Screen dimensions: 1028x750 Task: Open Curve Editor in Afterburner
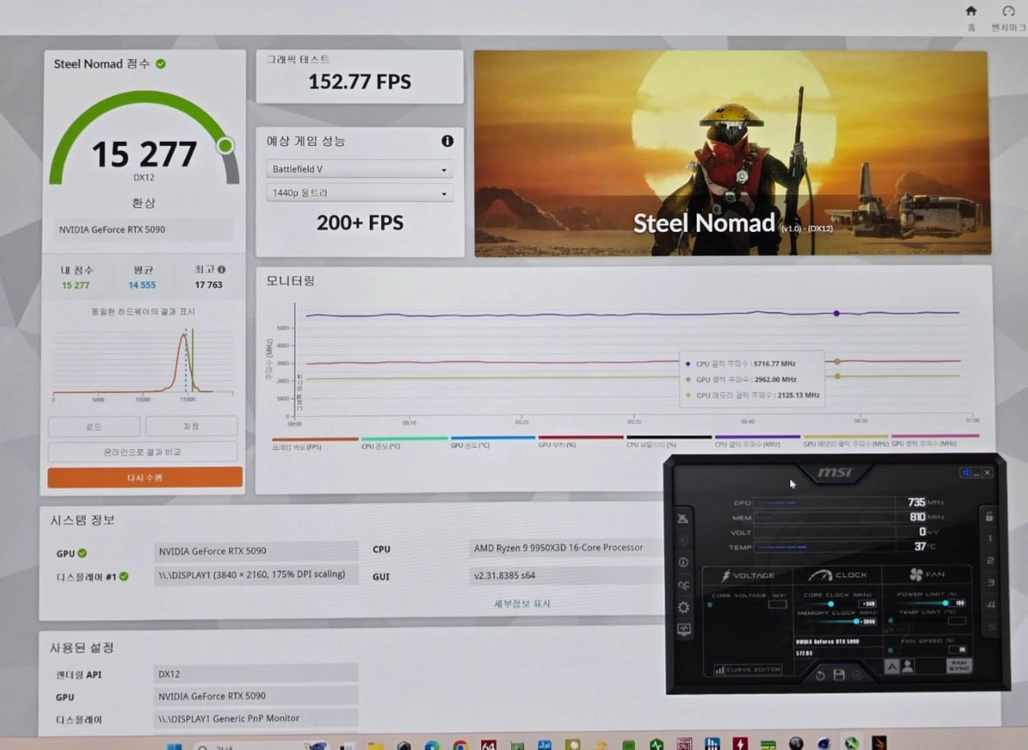748,669
